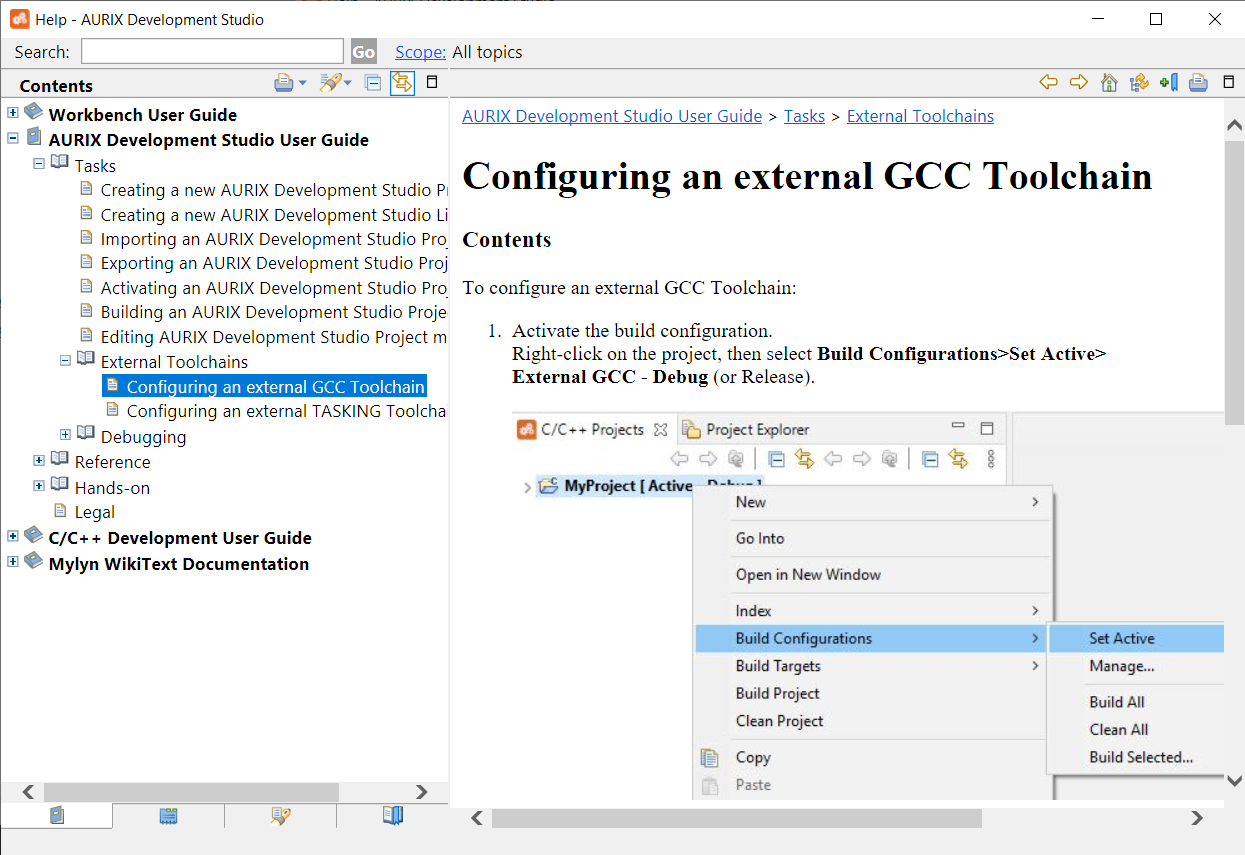Maximize the Contents pane

[x=432, y=83]
